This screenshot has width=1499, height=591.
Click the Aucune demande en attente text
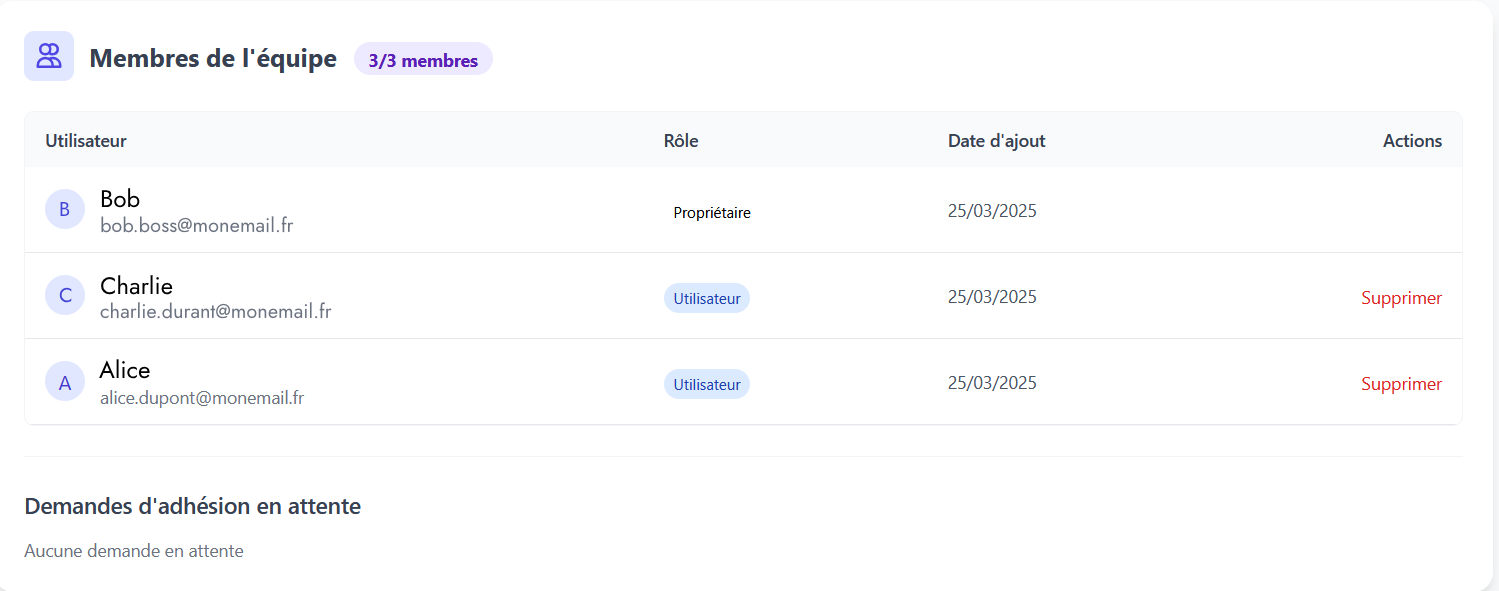(x=134, y=551)
